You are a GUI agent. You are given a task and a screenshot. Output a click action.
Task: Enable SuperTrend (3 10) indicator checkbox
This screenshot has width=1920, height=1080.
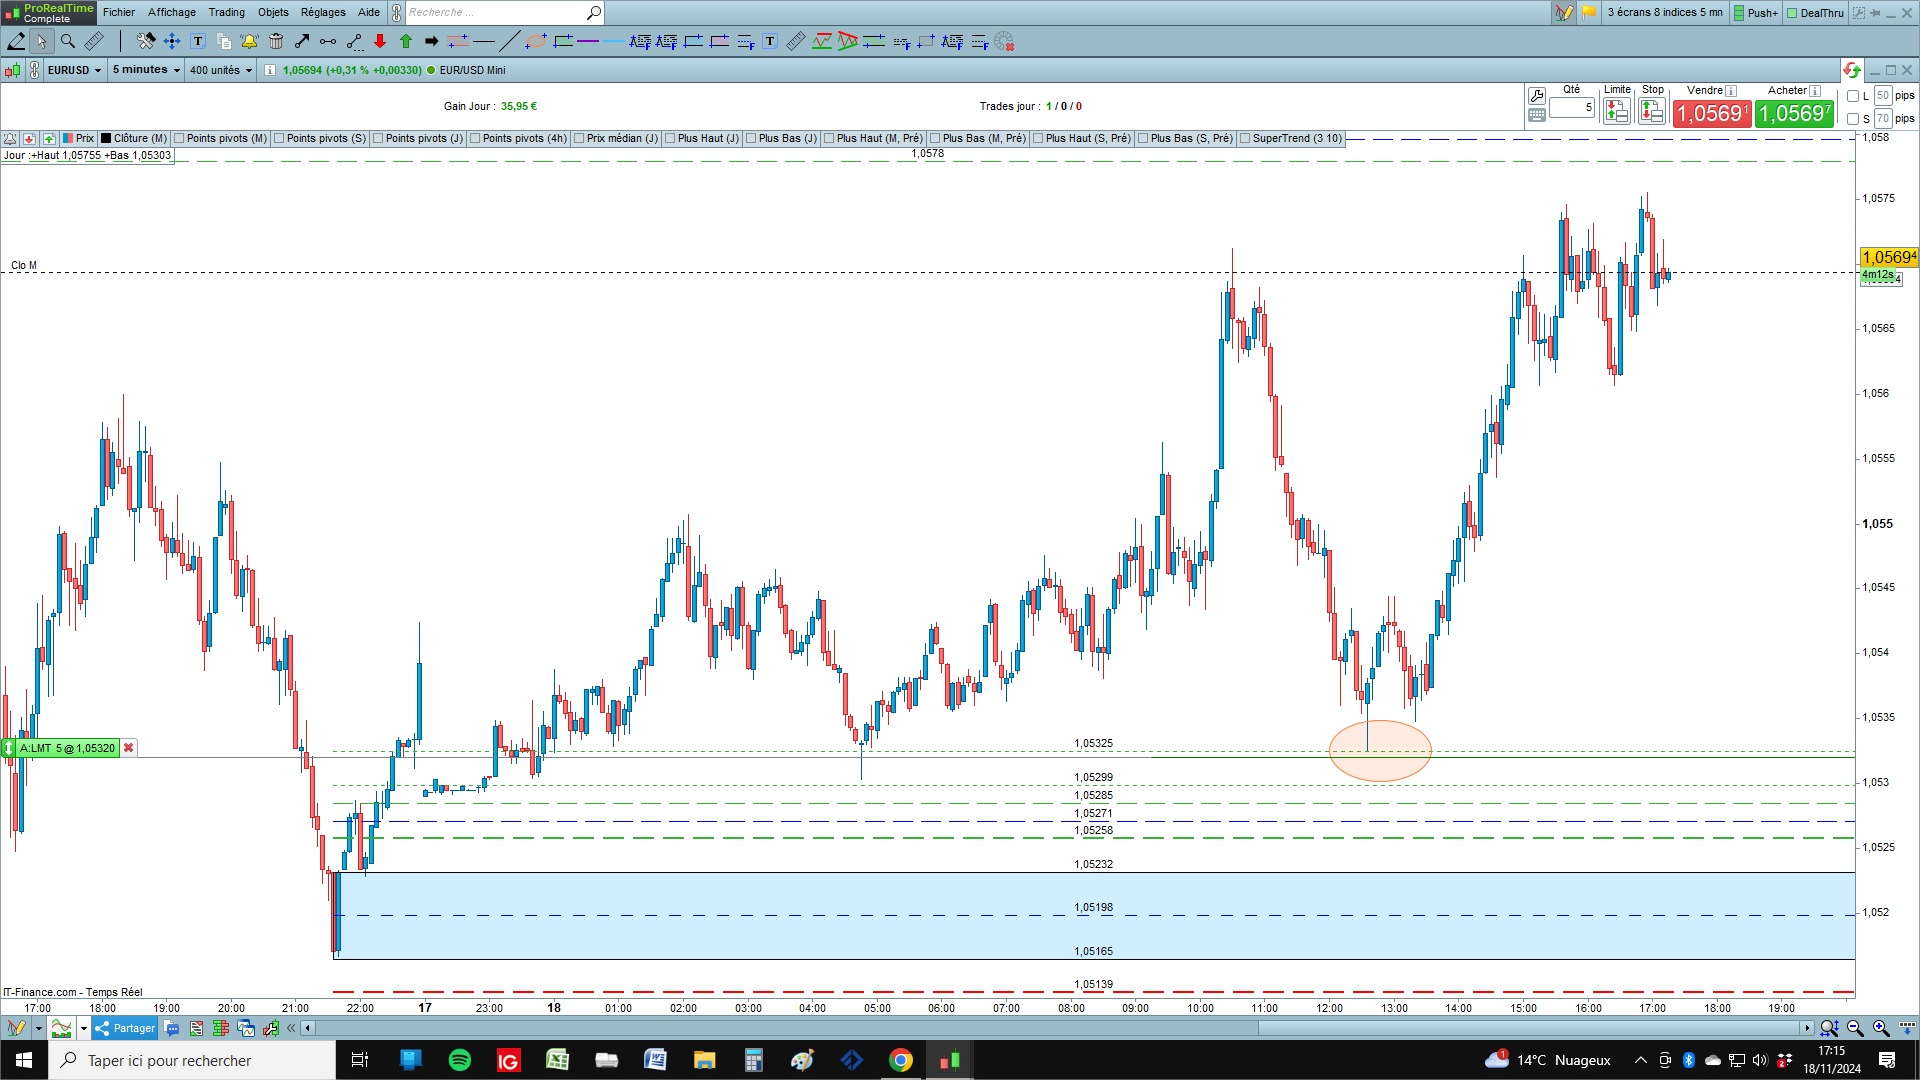tap(1245, 139)
